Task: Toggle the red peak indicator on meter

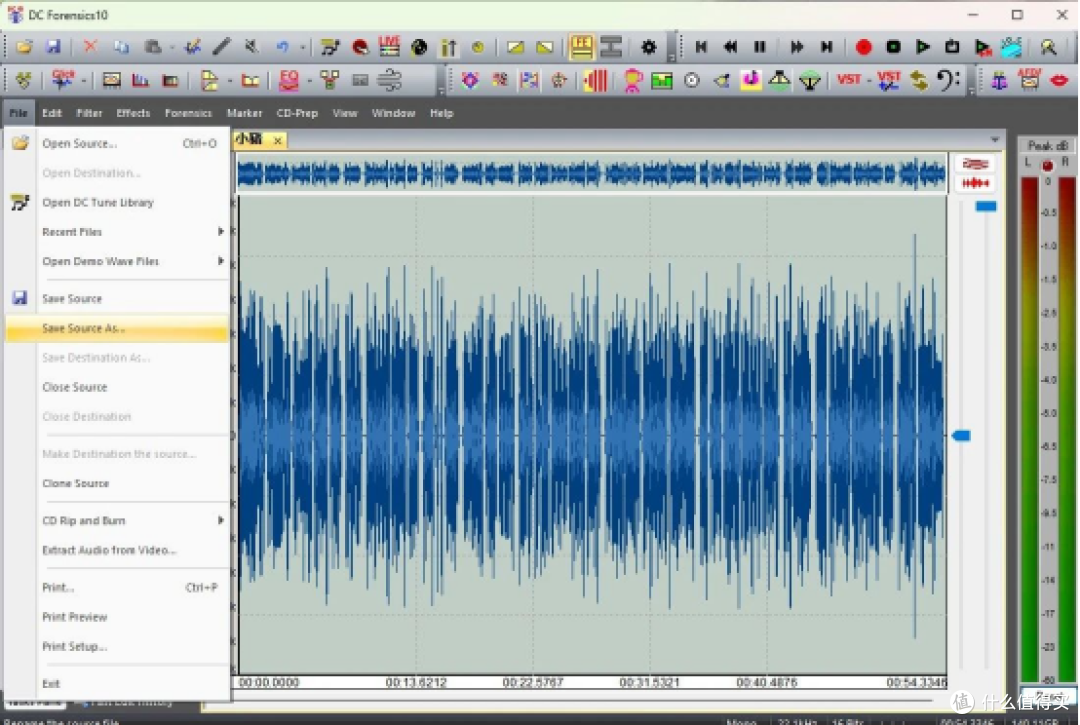Action: [x=1047, y=165]
